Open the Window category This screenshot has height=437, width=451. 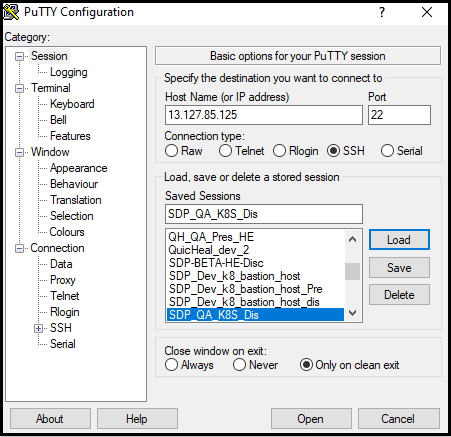[x=50, y=152]
